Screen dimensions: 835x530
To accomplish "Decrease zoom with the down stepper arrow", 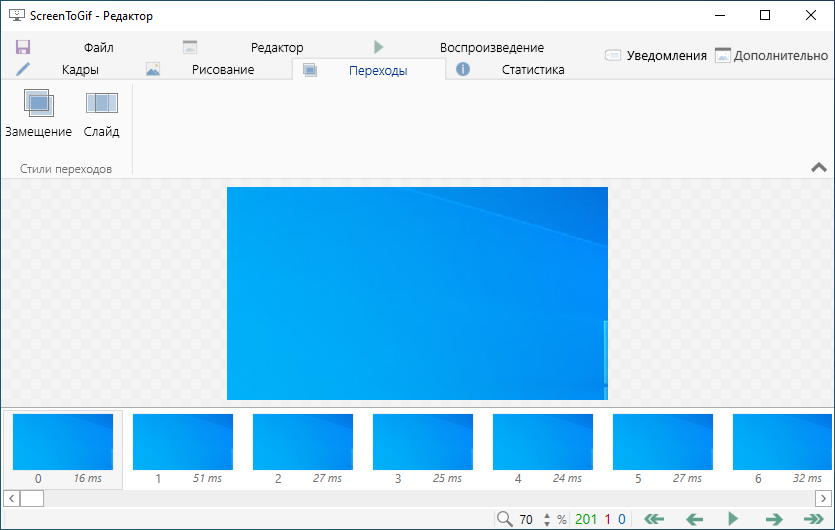I will tap(547, 523).
